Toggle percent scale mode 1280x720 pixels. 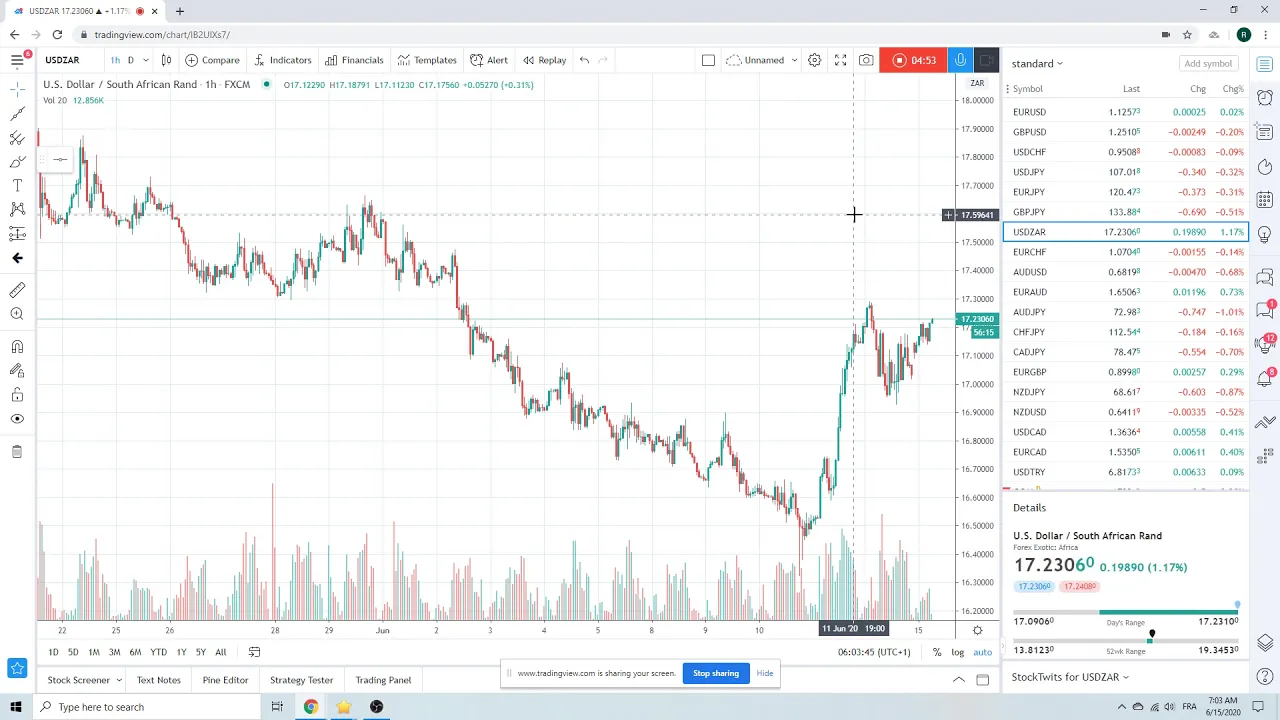tap(937, 652)
